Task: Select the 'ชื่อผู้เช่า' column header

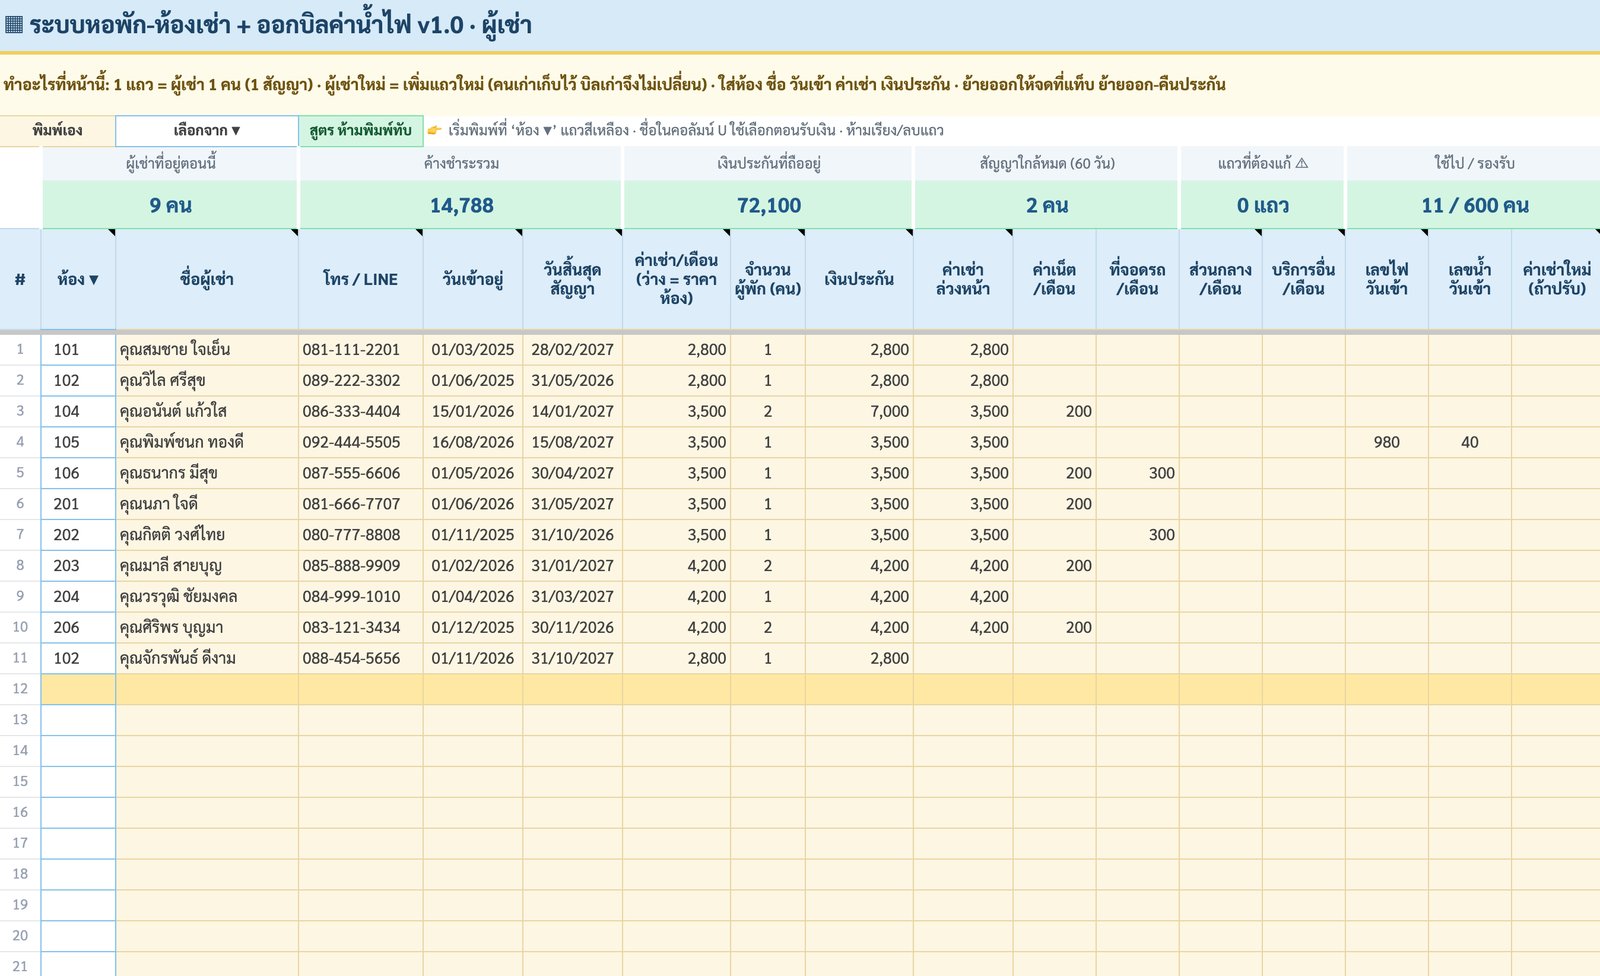Action: point(207,279)
